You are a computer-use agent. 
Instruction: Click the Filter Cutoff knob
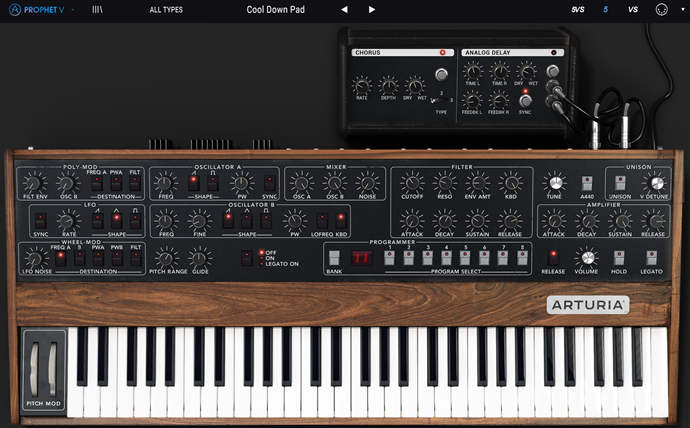coord(412,183)
